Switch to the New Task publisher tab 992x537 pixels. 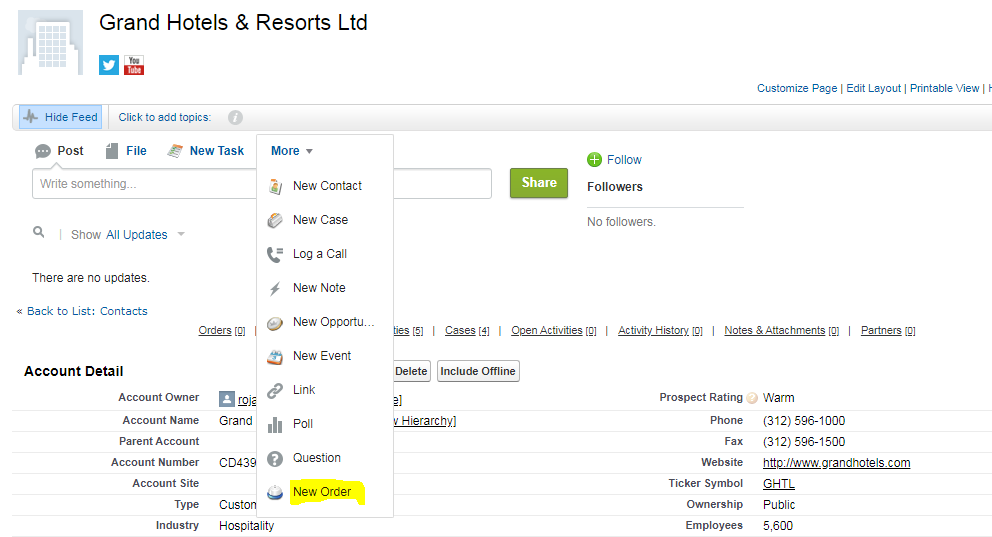click(x=205, y=151)
